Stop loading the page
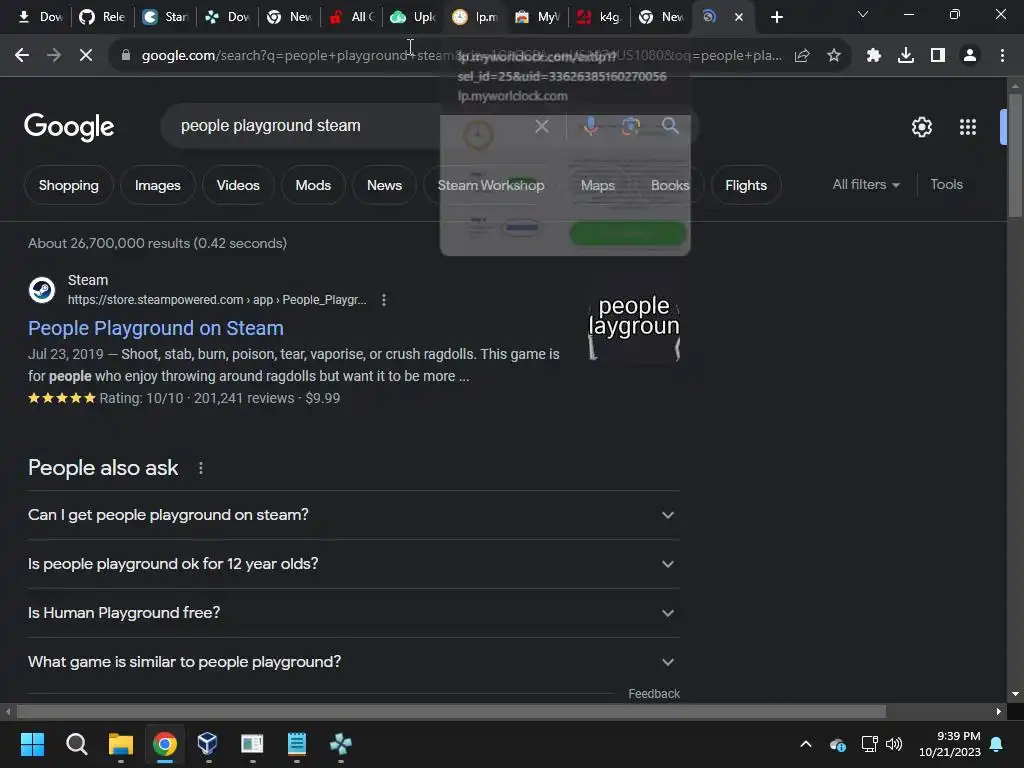This screenshot has height=768, width=1024. pos(86,56)
